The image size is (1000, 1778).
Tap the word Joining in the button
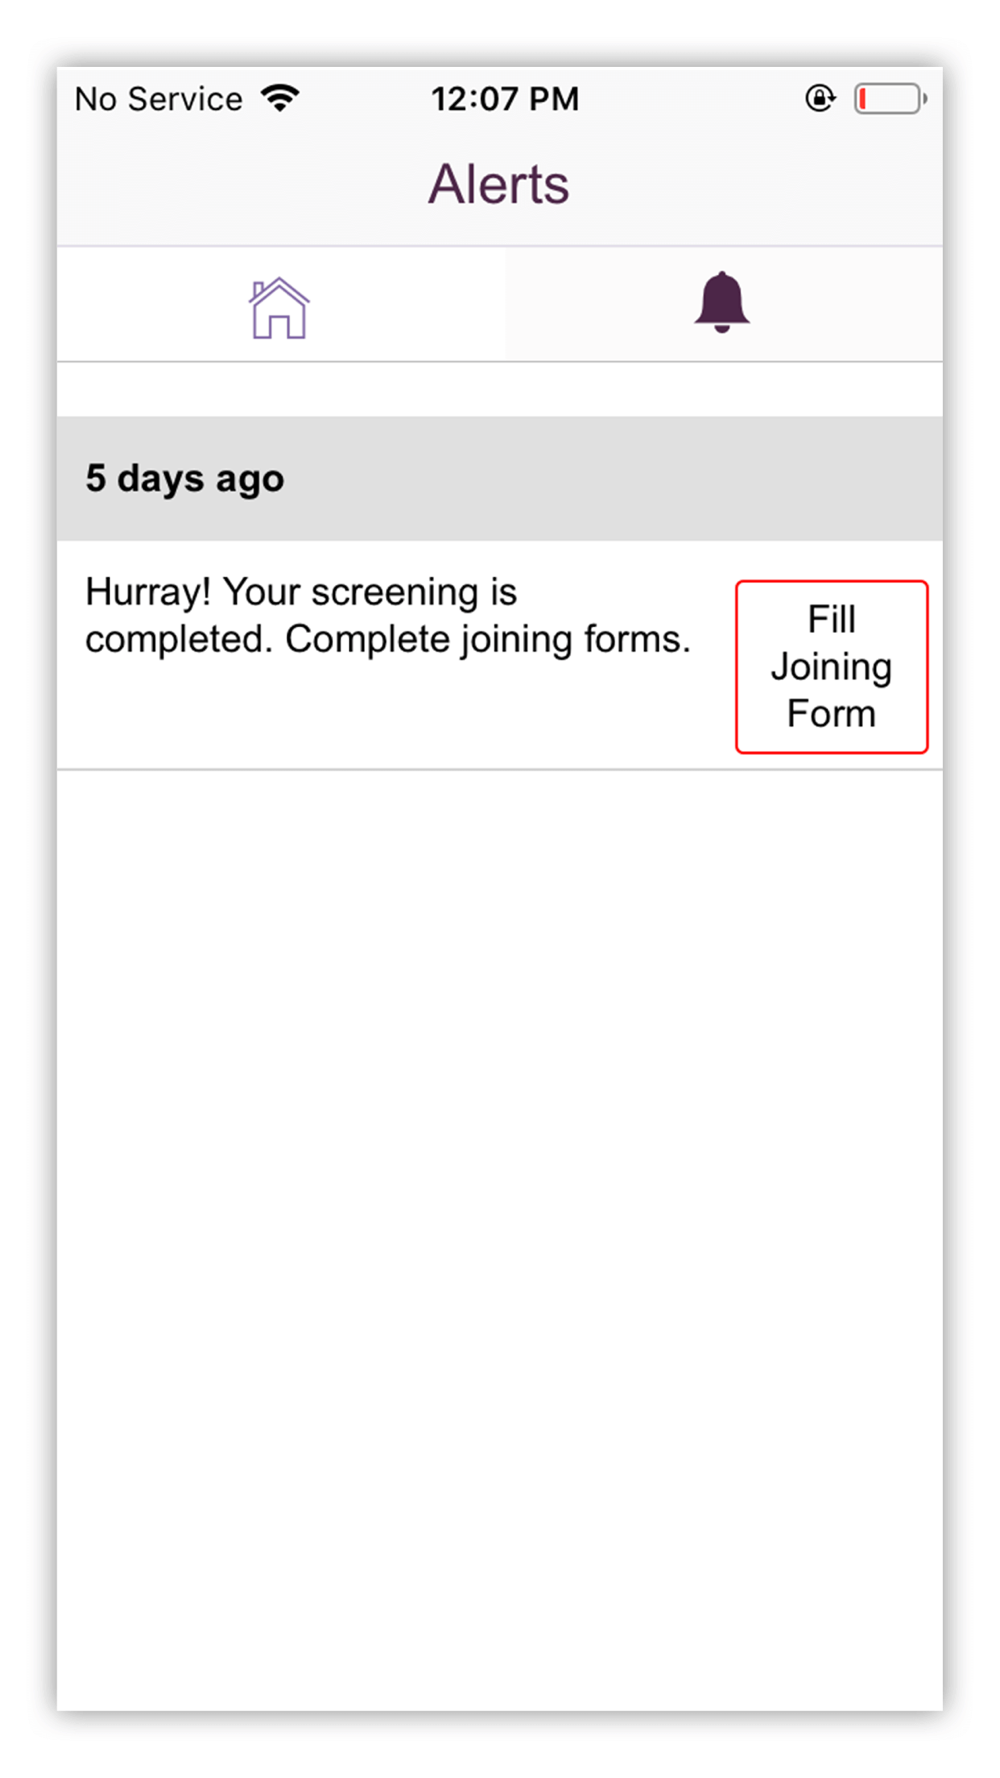click(832, 667)
